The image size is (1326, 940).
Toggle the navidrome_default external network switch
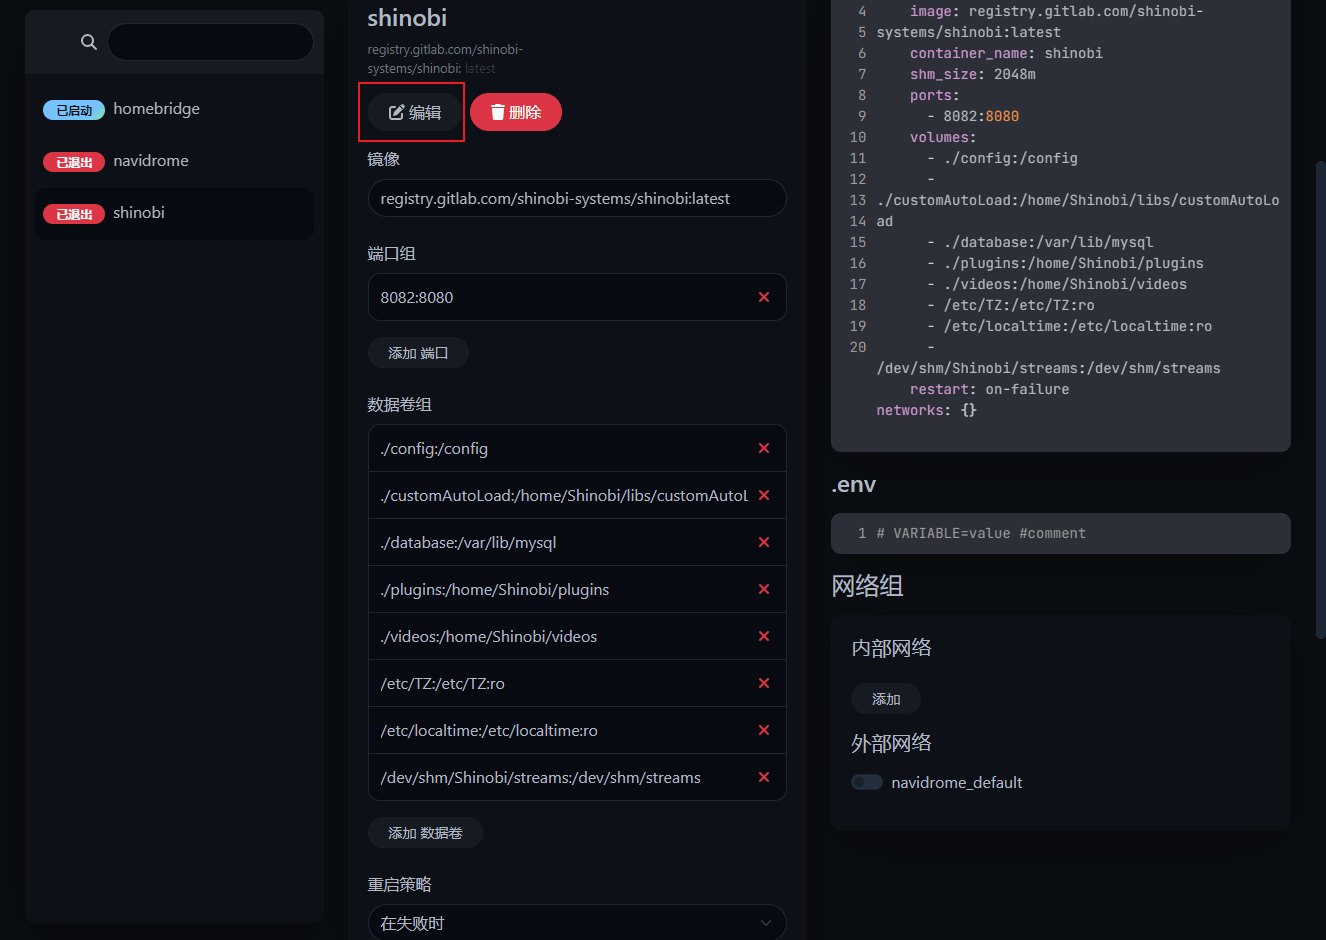coord(867,782)
